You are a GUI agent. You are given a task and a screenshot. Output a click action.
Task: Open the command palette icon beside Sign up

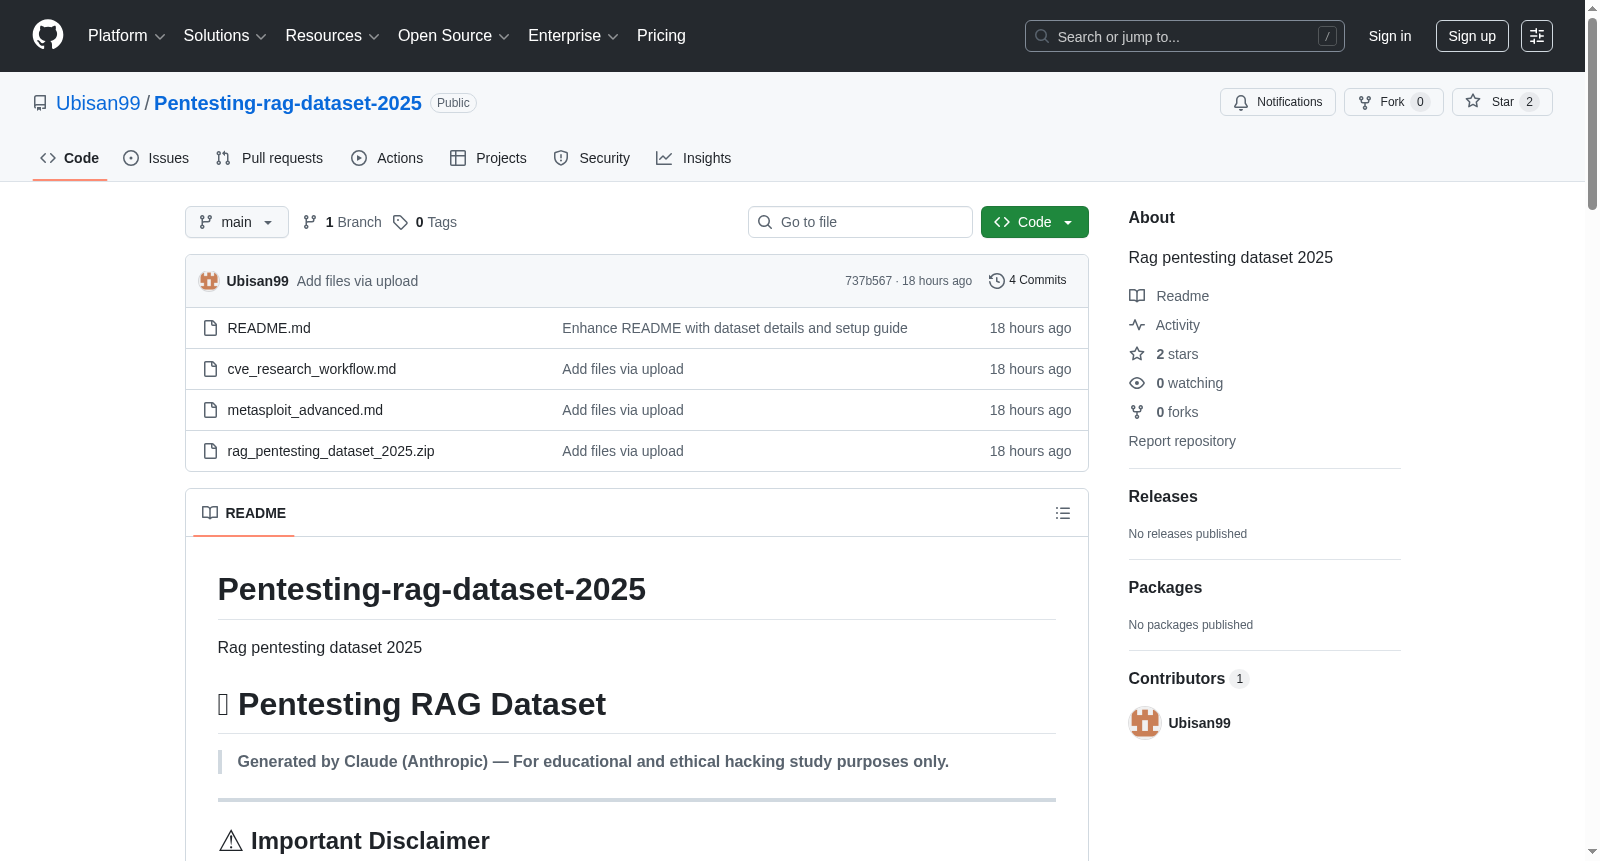pyautogui.click(x=1537, y=36)
